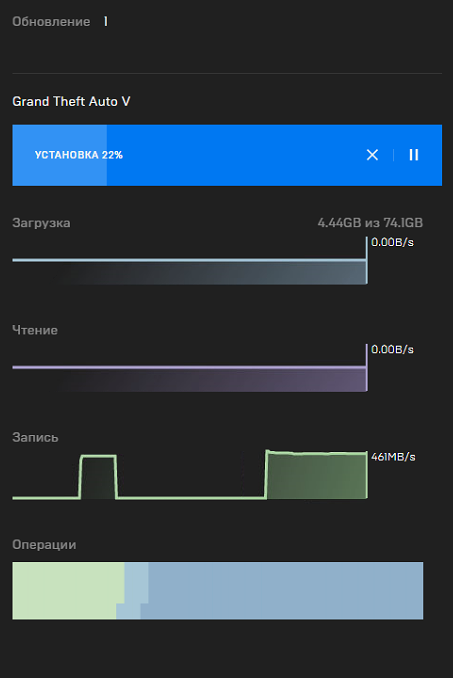
Task: Click the Чтение 0.00B/s speed readout
Action: (x=392, y=349)
